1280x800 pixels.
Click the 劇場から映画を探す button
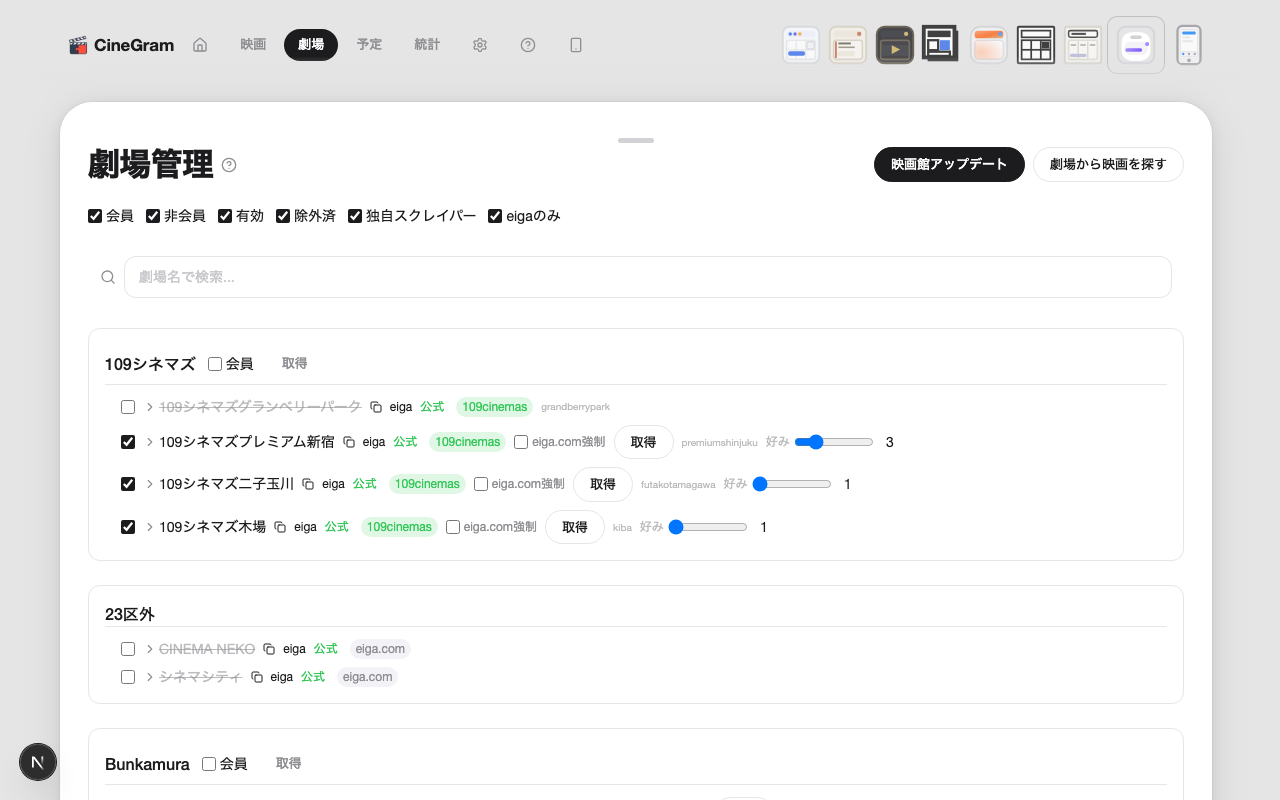click(x=1108, y=163)
